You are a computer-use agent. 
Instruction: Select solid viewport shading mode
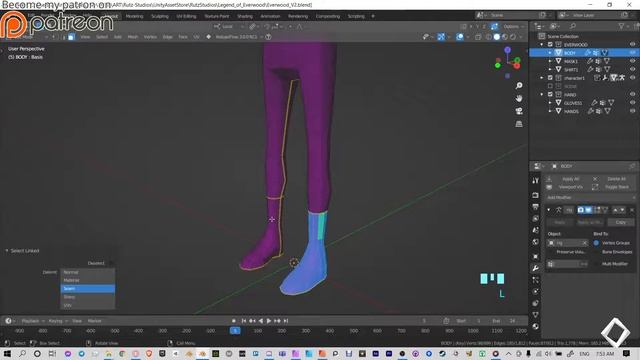pyautogui.click(x=497, y=37)
